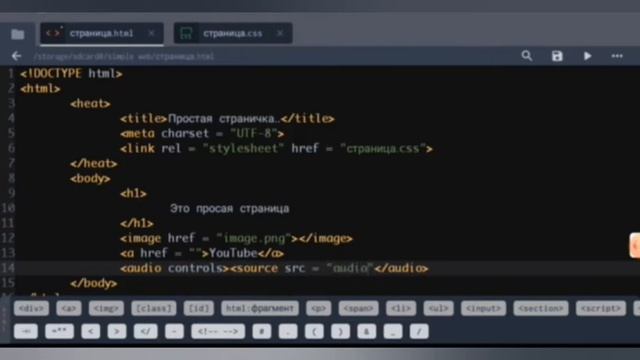This screenshot has height=360, width=640.
Task: Tap the { brace key
Action: [314, 331]
